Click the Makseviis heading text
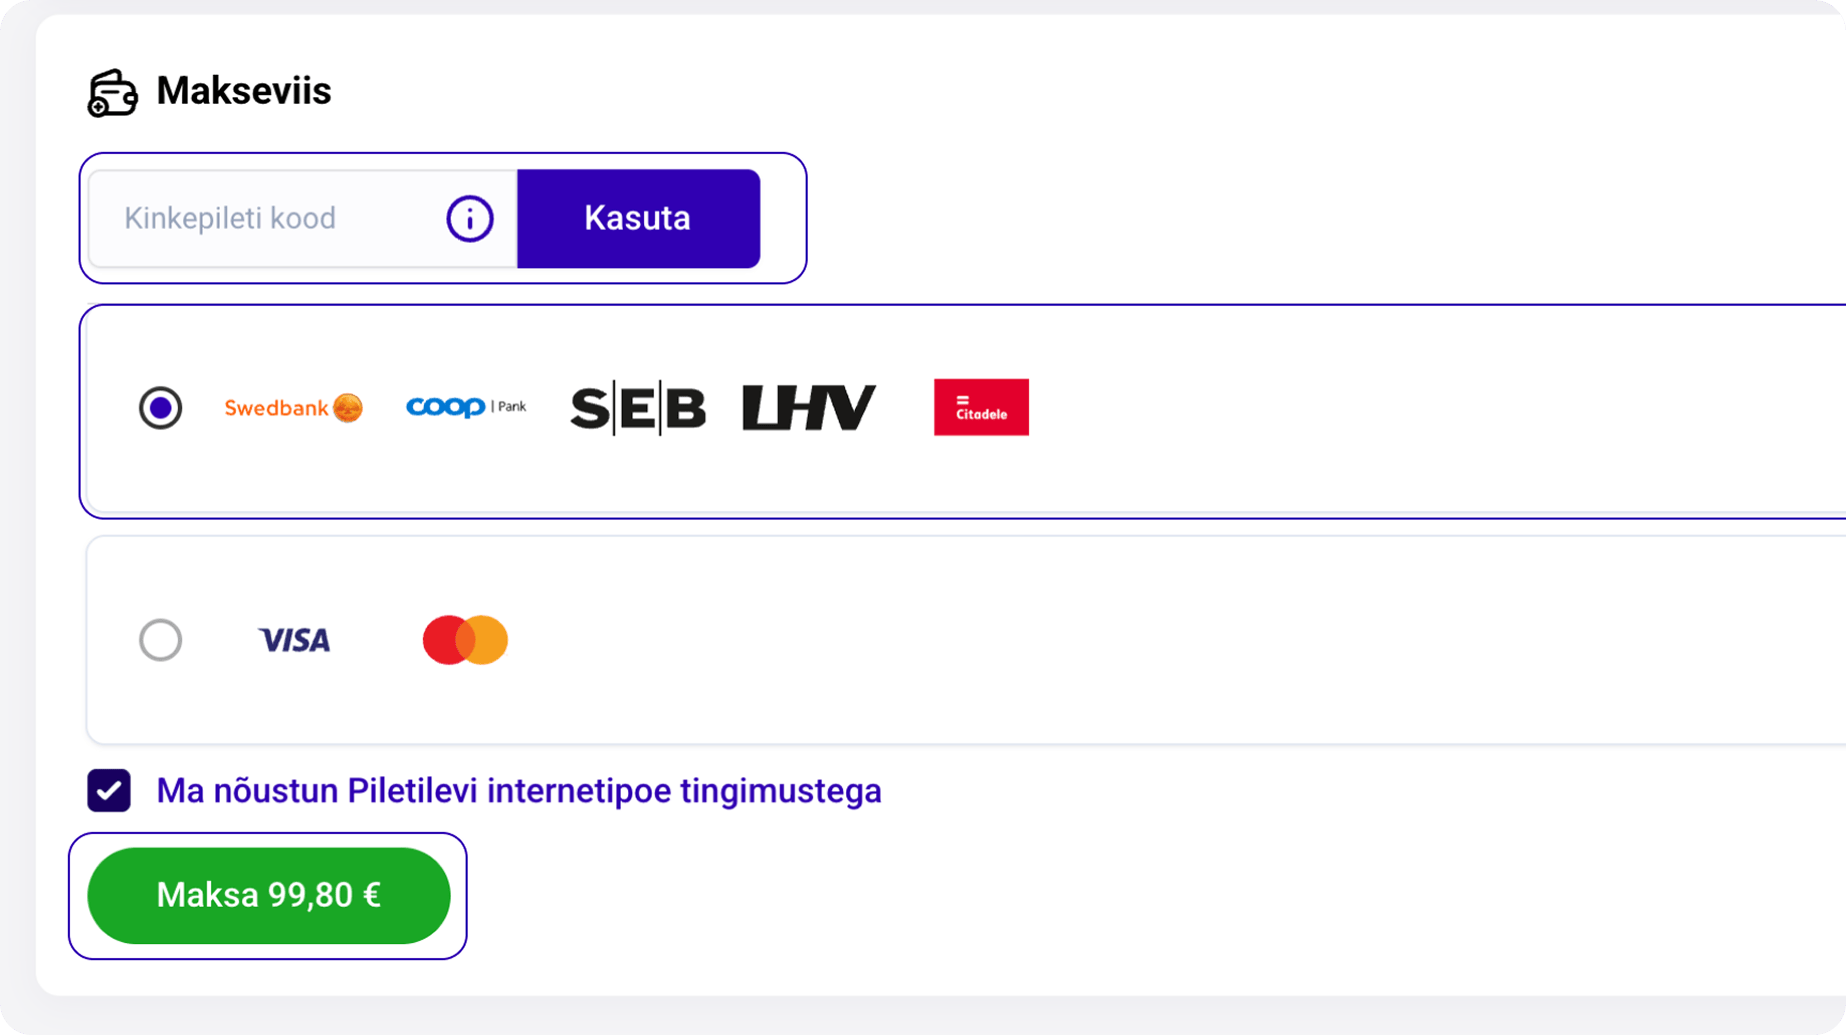 [243, 91]
